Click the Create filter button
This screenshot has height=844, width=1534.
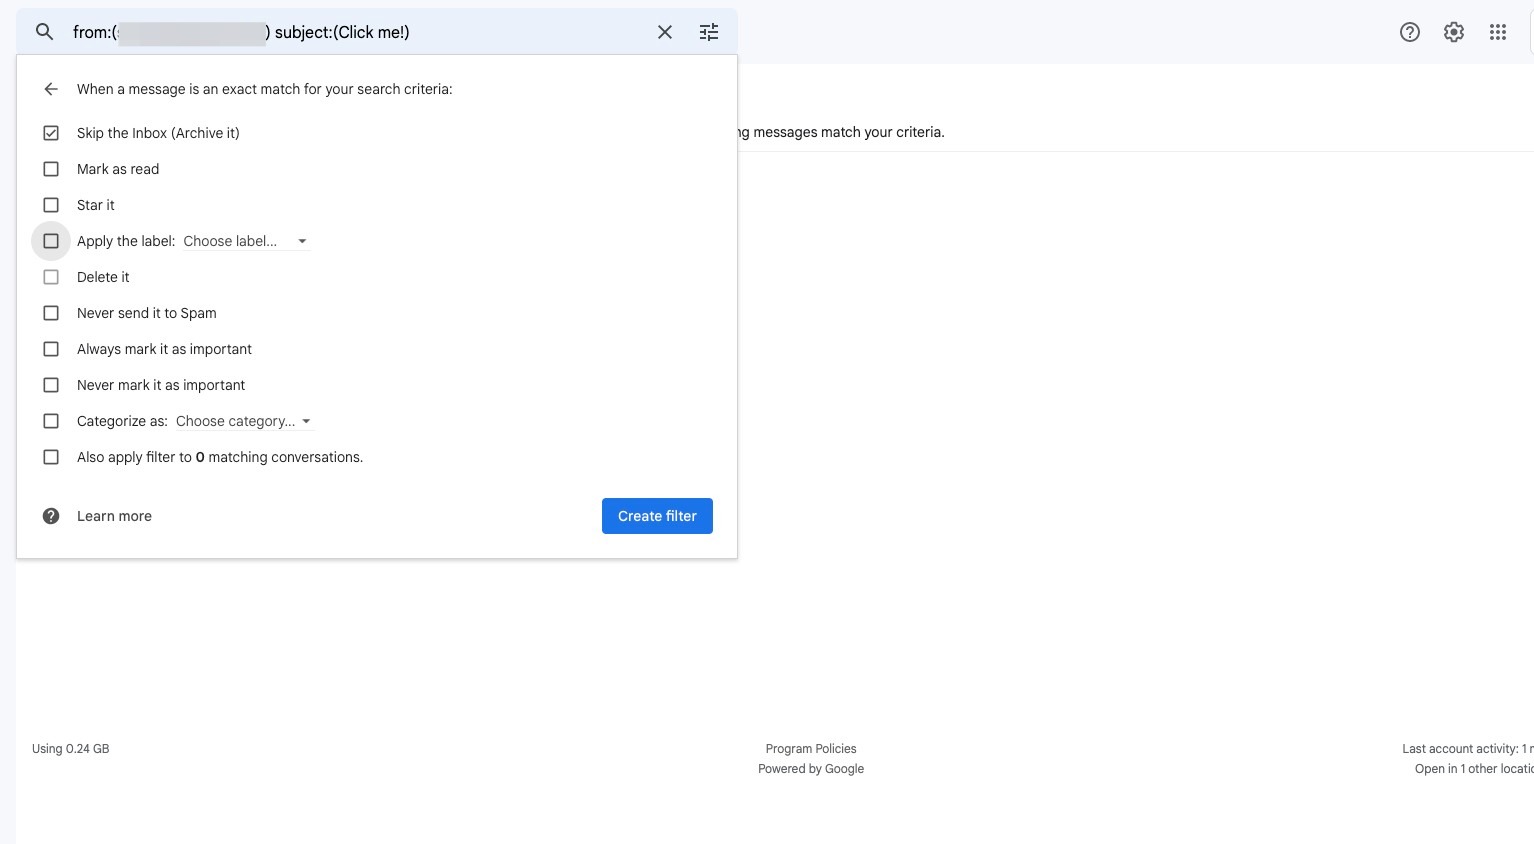[657, 516]
